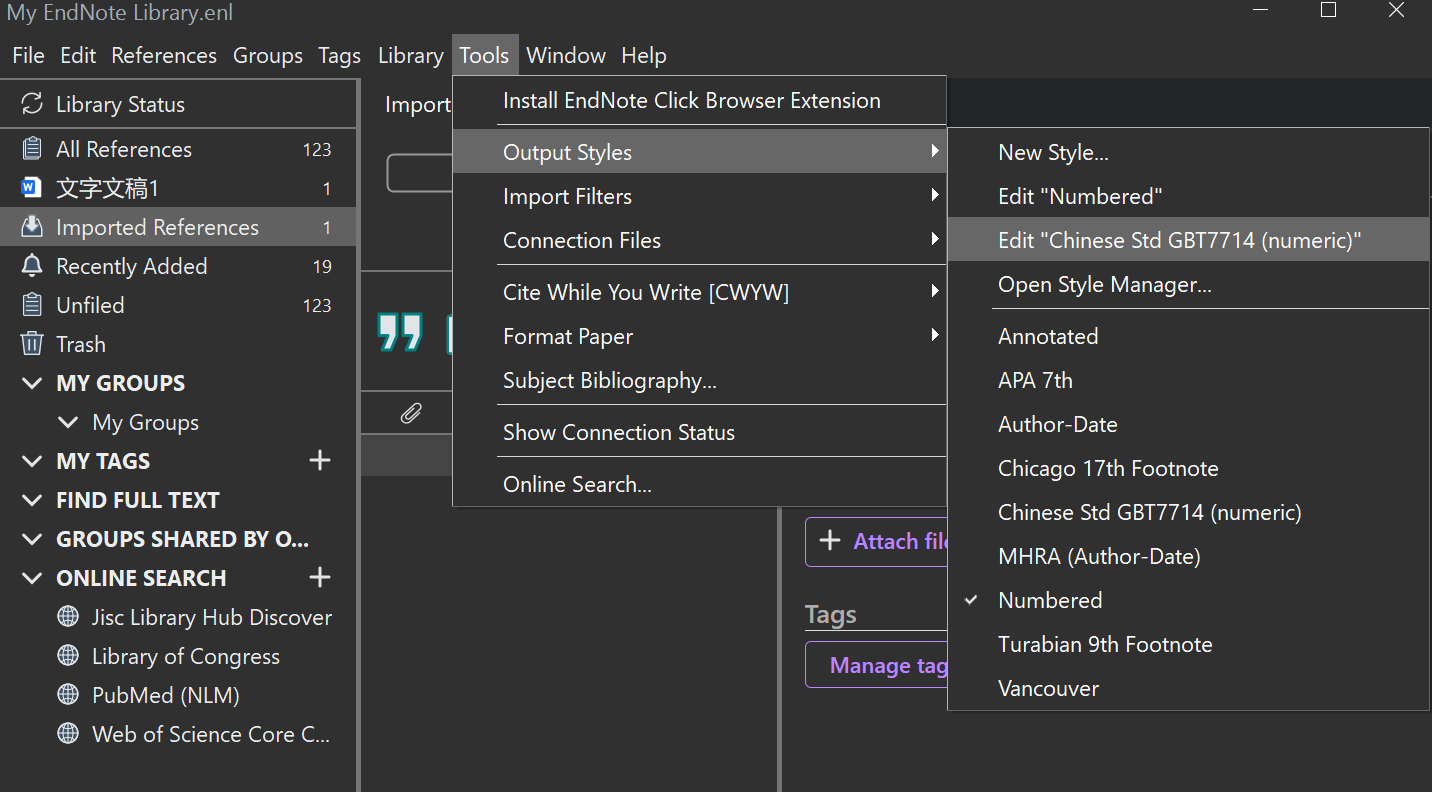
Task: Open the Output Styles submenu entry
Action: coord(699,152)
